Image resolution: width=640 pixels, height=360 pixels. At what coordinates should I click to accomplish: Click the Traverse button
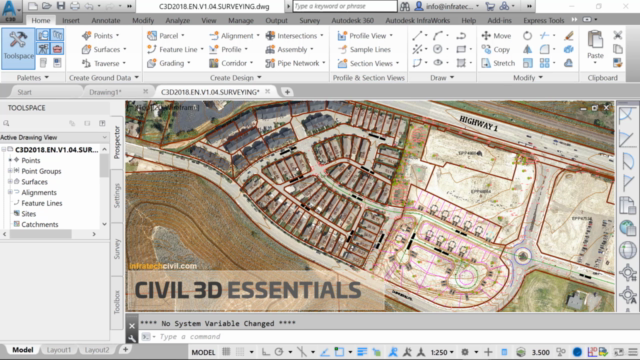click(104, 63)
